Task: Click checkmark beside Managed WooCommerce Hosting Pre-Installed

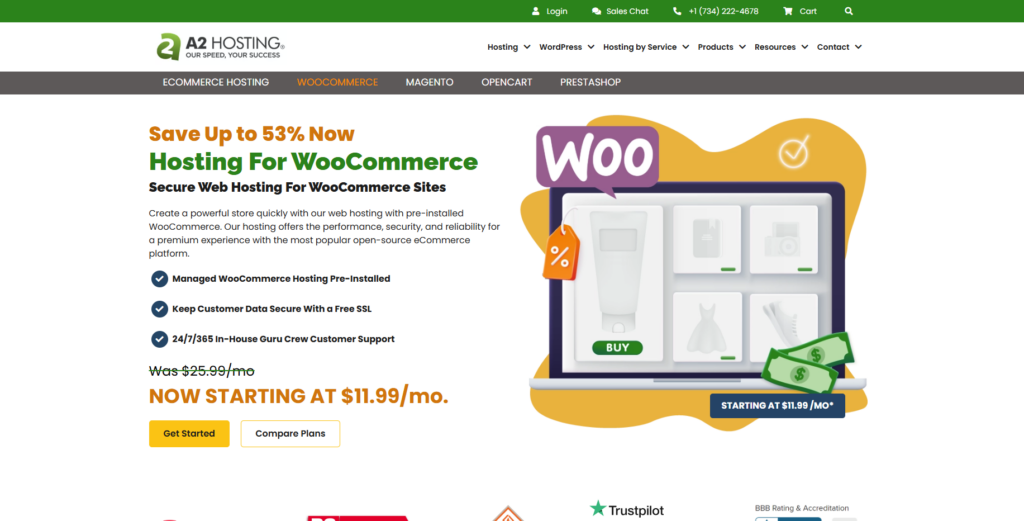Action: click(159, 279)
